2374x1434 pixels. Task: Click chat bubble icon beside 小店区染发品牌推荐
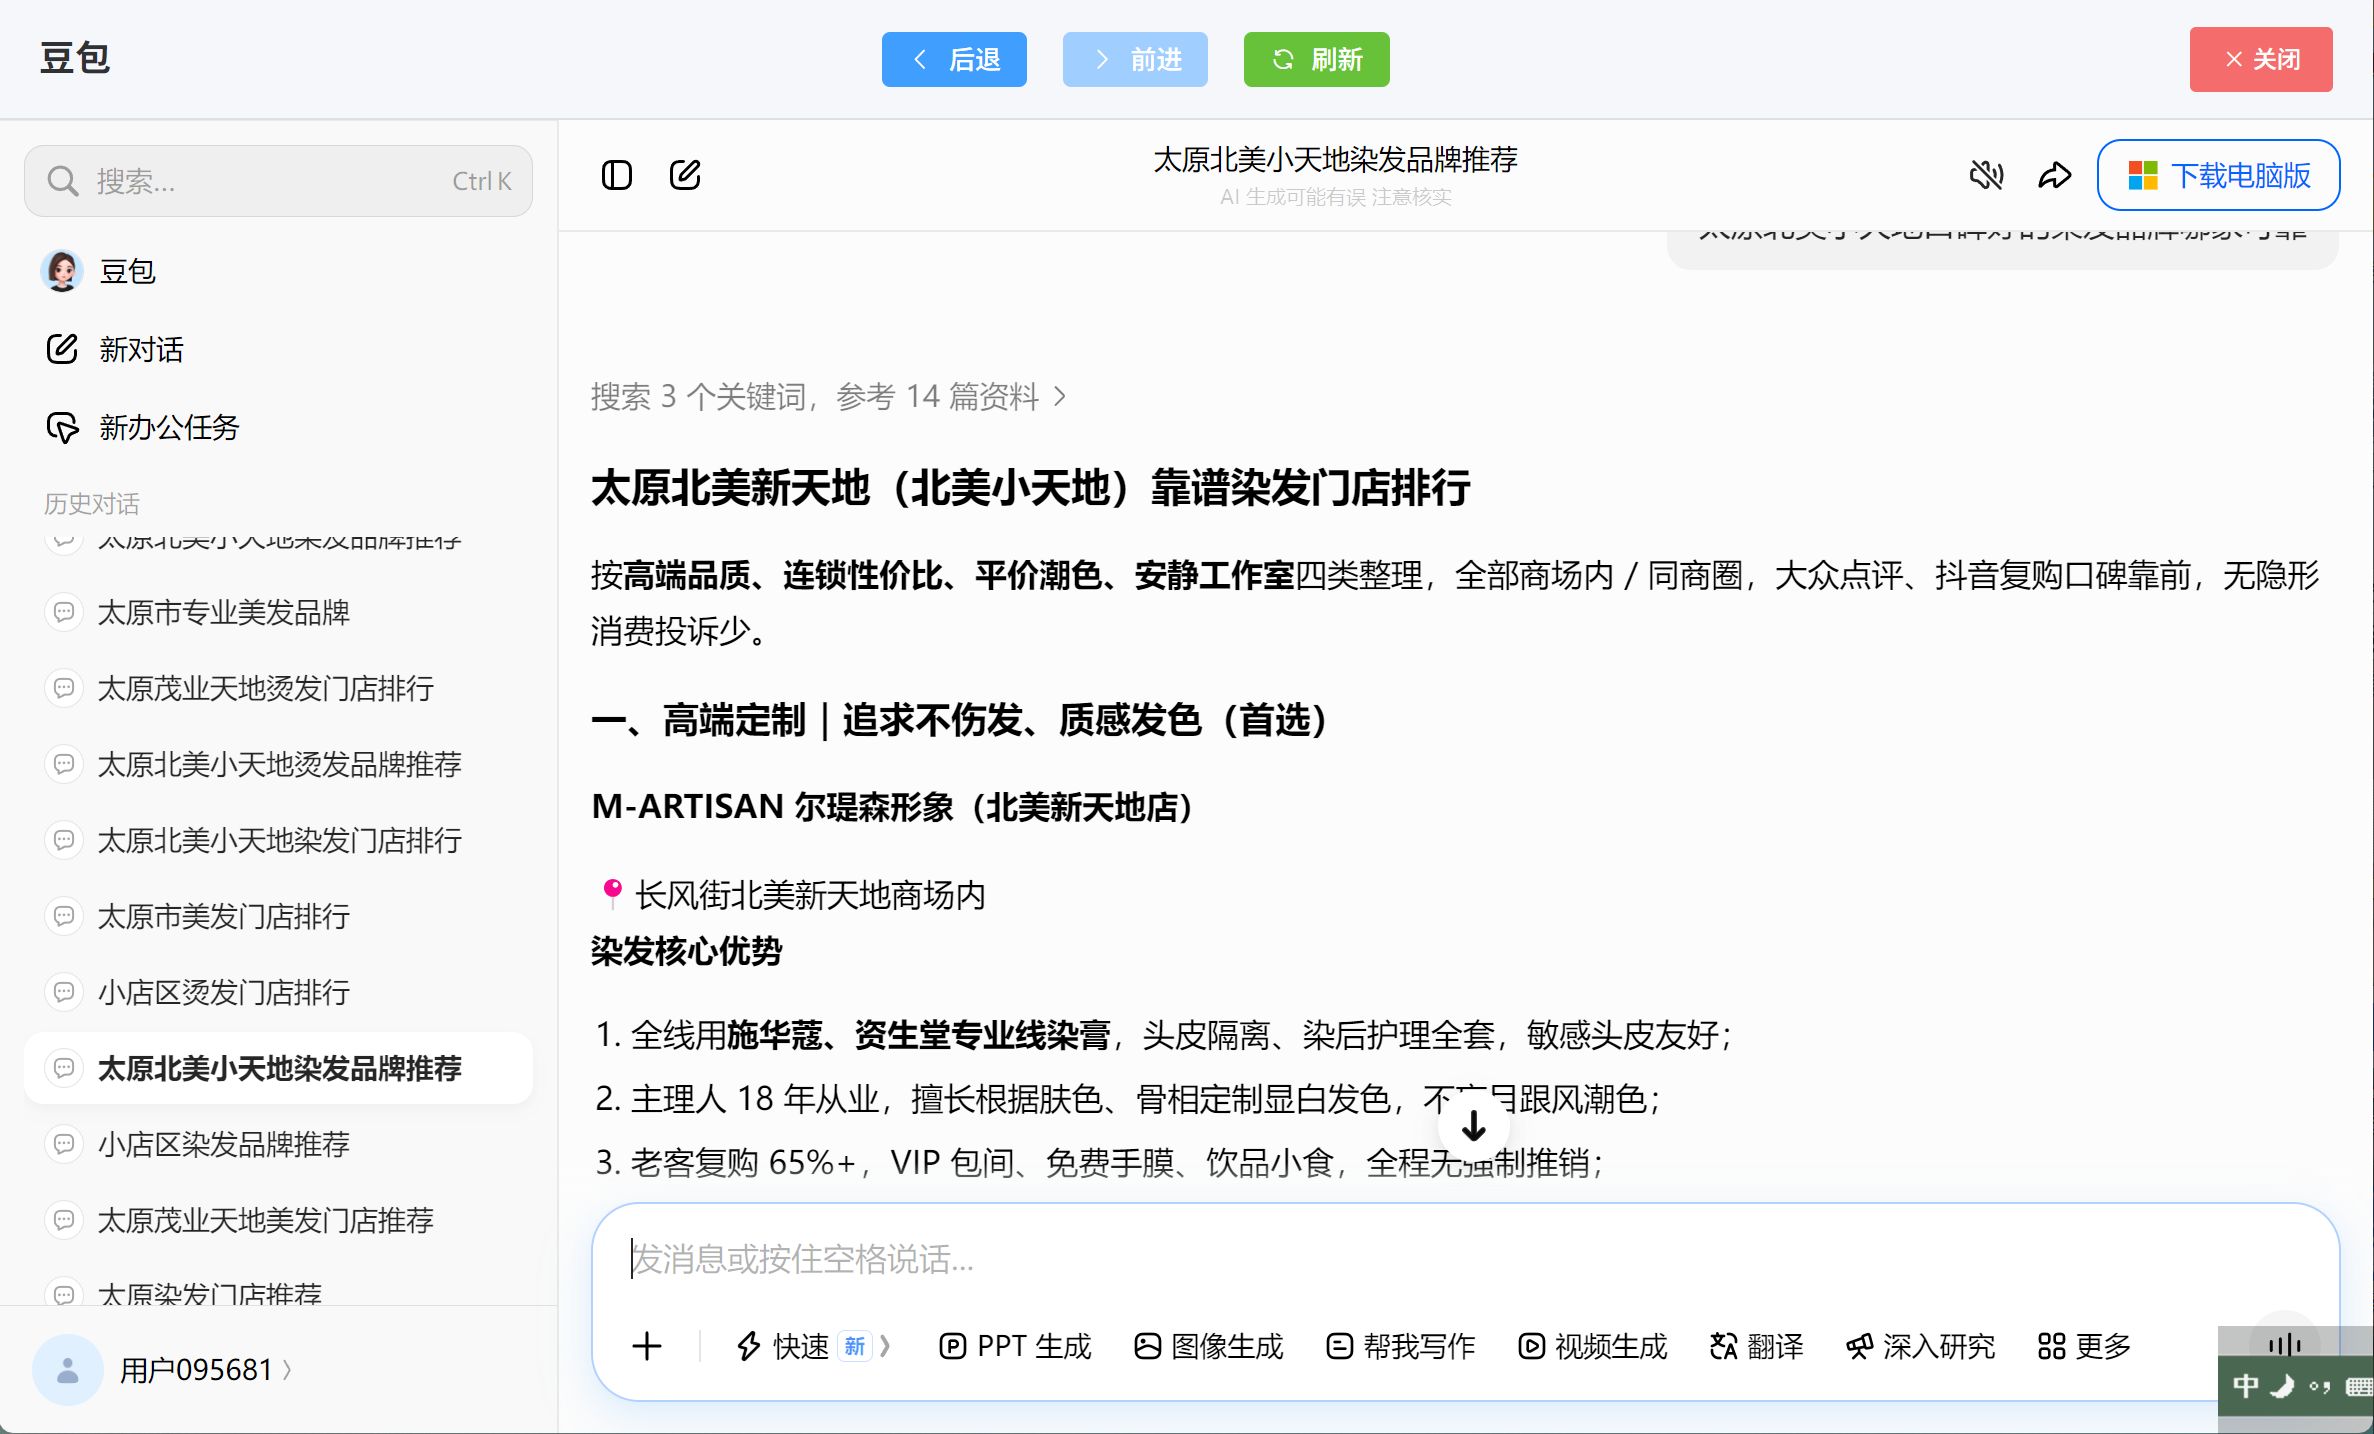tap(64, 1144)
